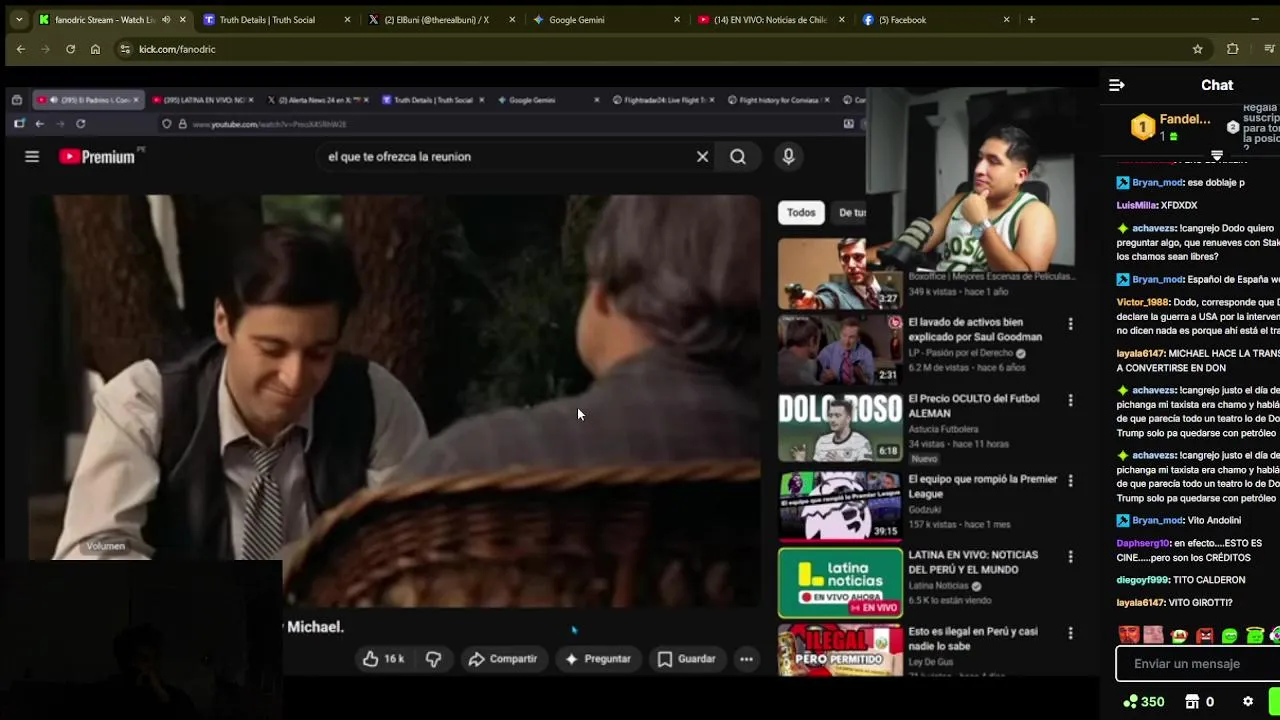This screenshot has height=720, width=1280.
Task: Open Kick chat settings gear
Action: point(1248,702)
